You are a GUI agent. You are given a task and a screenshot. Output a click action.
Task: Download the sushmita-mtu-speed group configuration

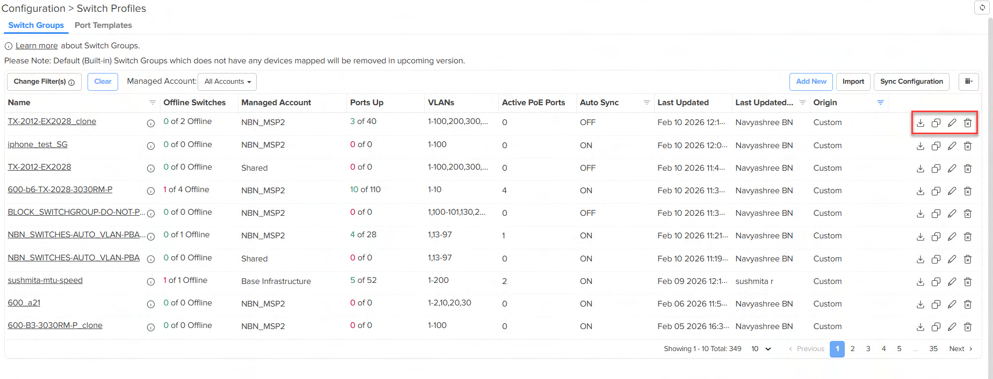click(x=920, y=282)
